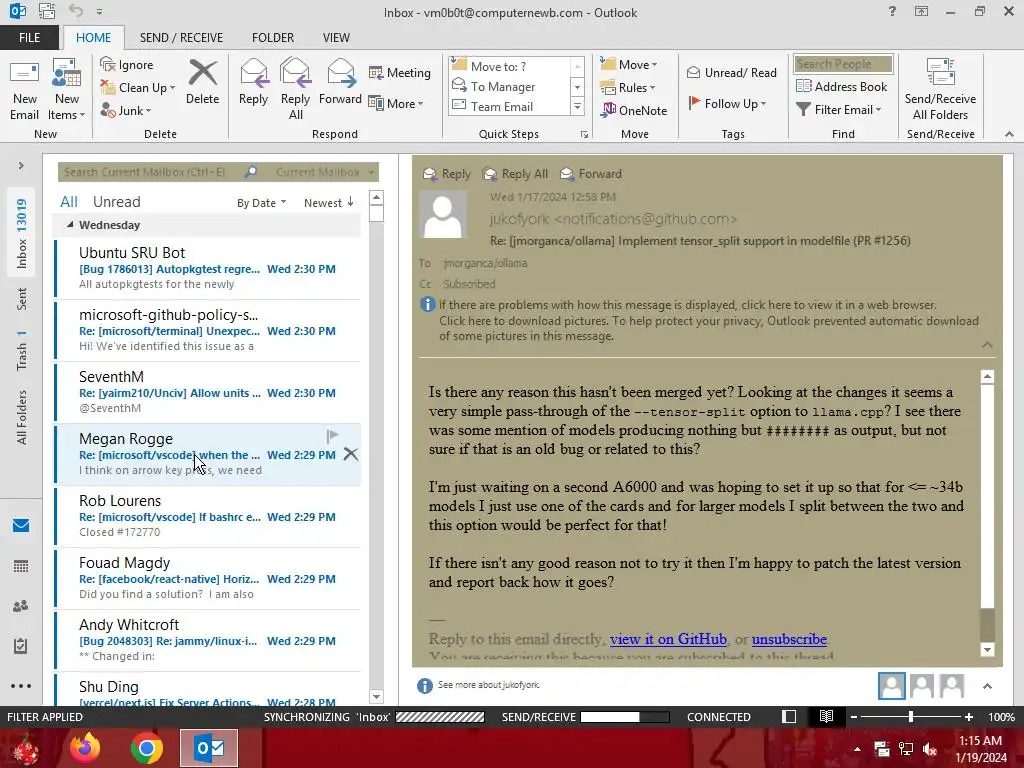Open more navigation options (three dots)
The width and height of the screenshot is (1024, 768).
[x=21, y=686]
